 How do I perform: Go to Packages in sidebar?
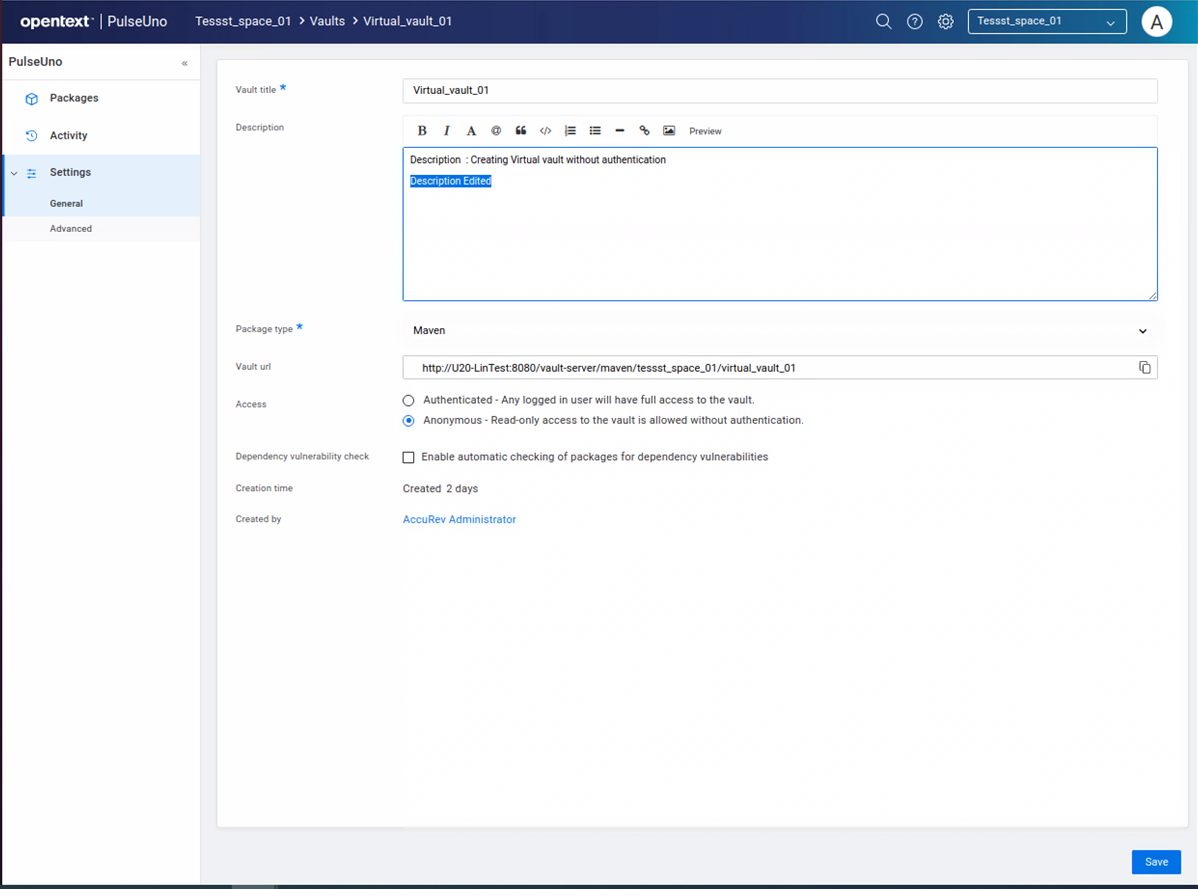pos(74,98)
